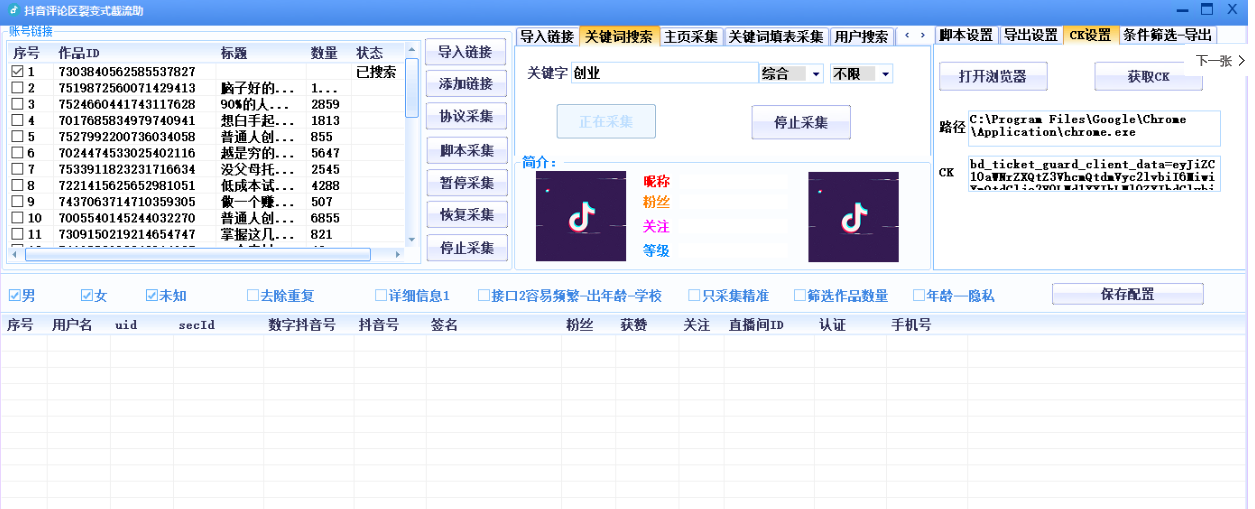Image resolution: width=1255 pixels, height=509 pixels.
Task: Open the 不限 dropdown
Action: 885,74
